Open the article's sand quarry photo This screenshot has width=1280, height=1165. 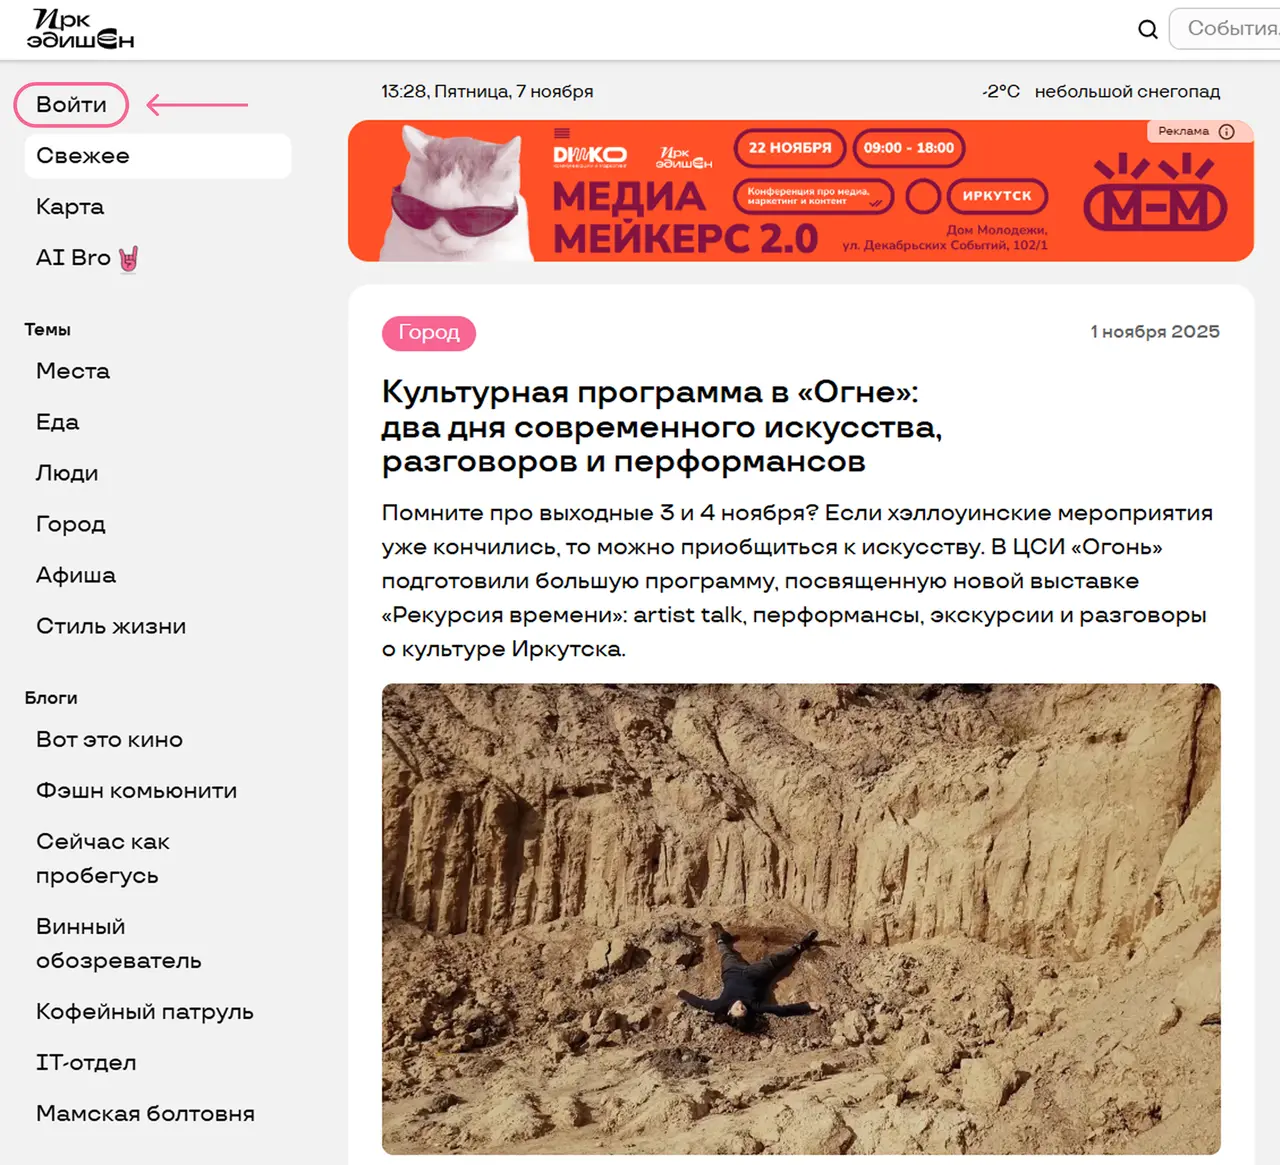(x=801, y=919)
